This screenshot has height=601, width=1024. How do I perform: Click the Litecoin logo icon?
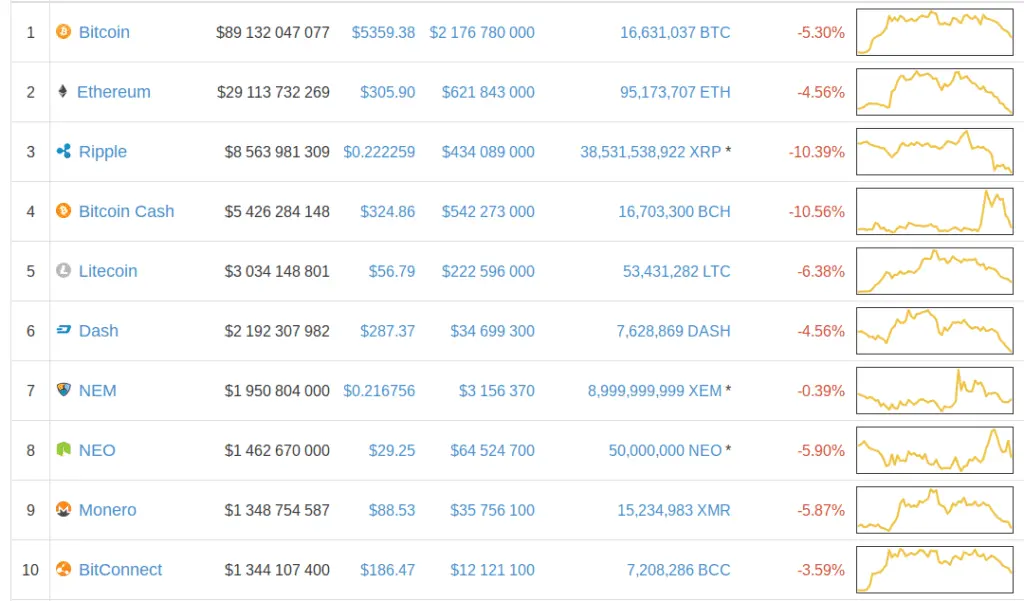pos(64,271)
